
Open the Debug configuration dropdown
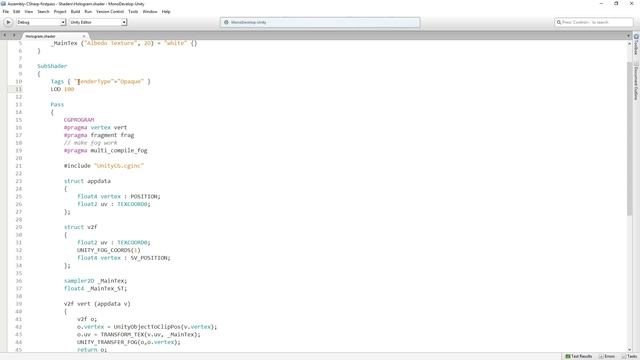pyautogui.click(x=41, y=22)
